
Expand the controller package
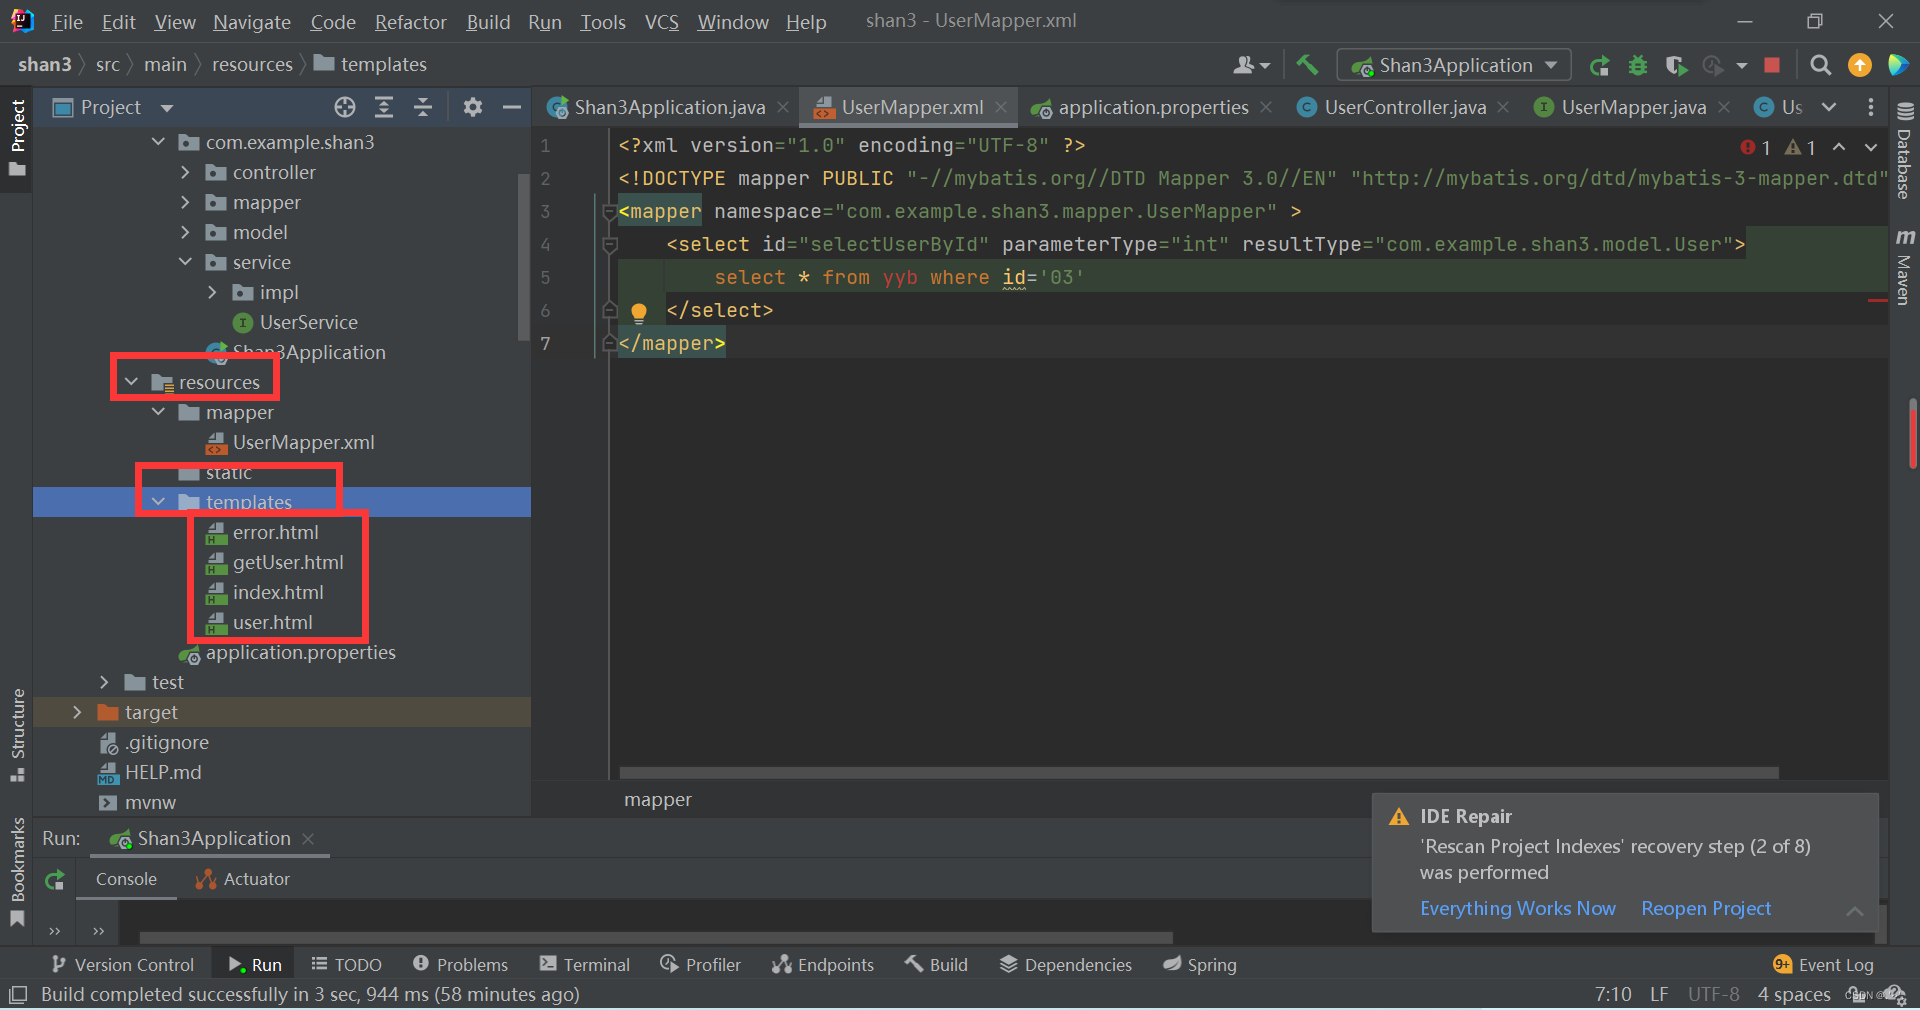(185, 173)
